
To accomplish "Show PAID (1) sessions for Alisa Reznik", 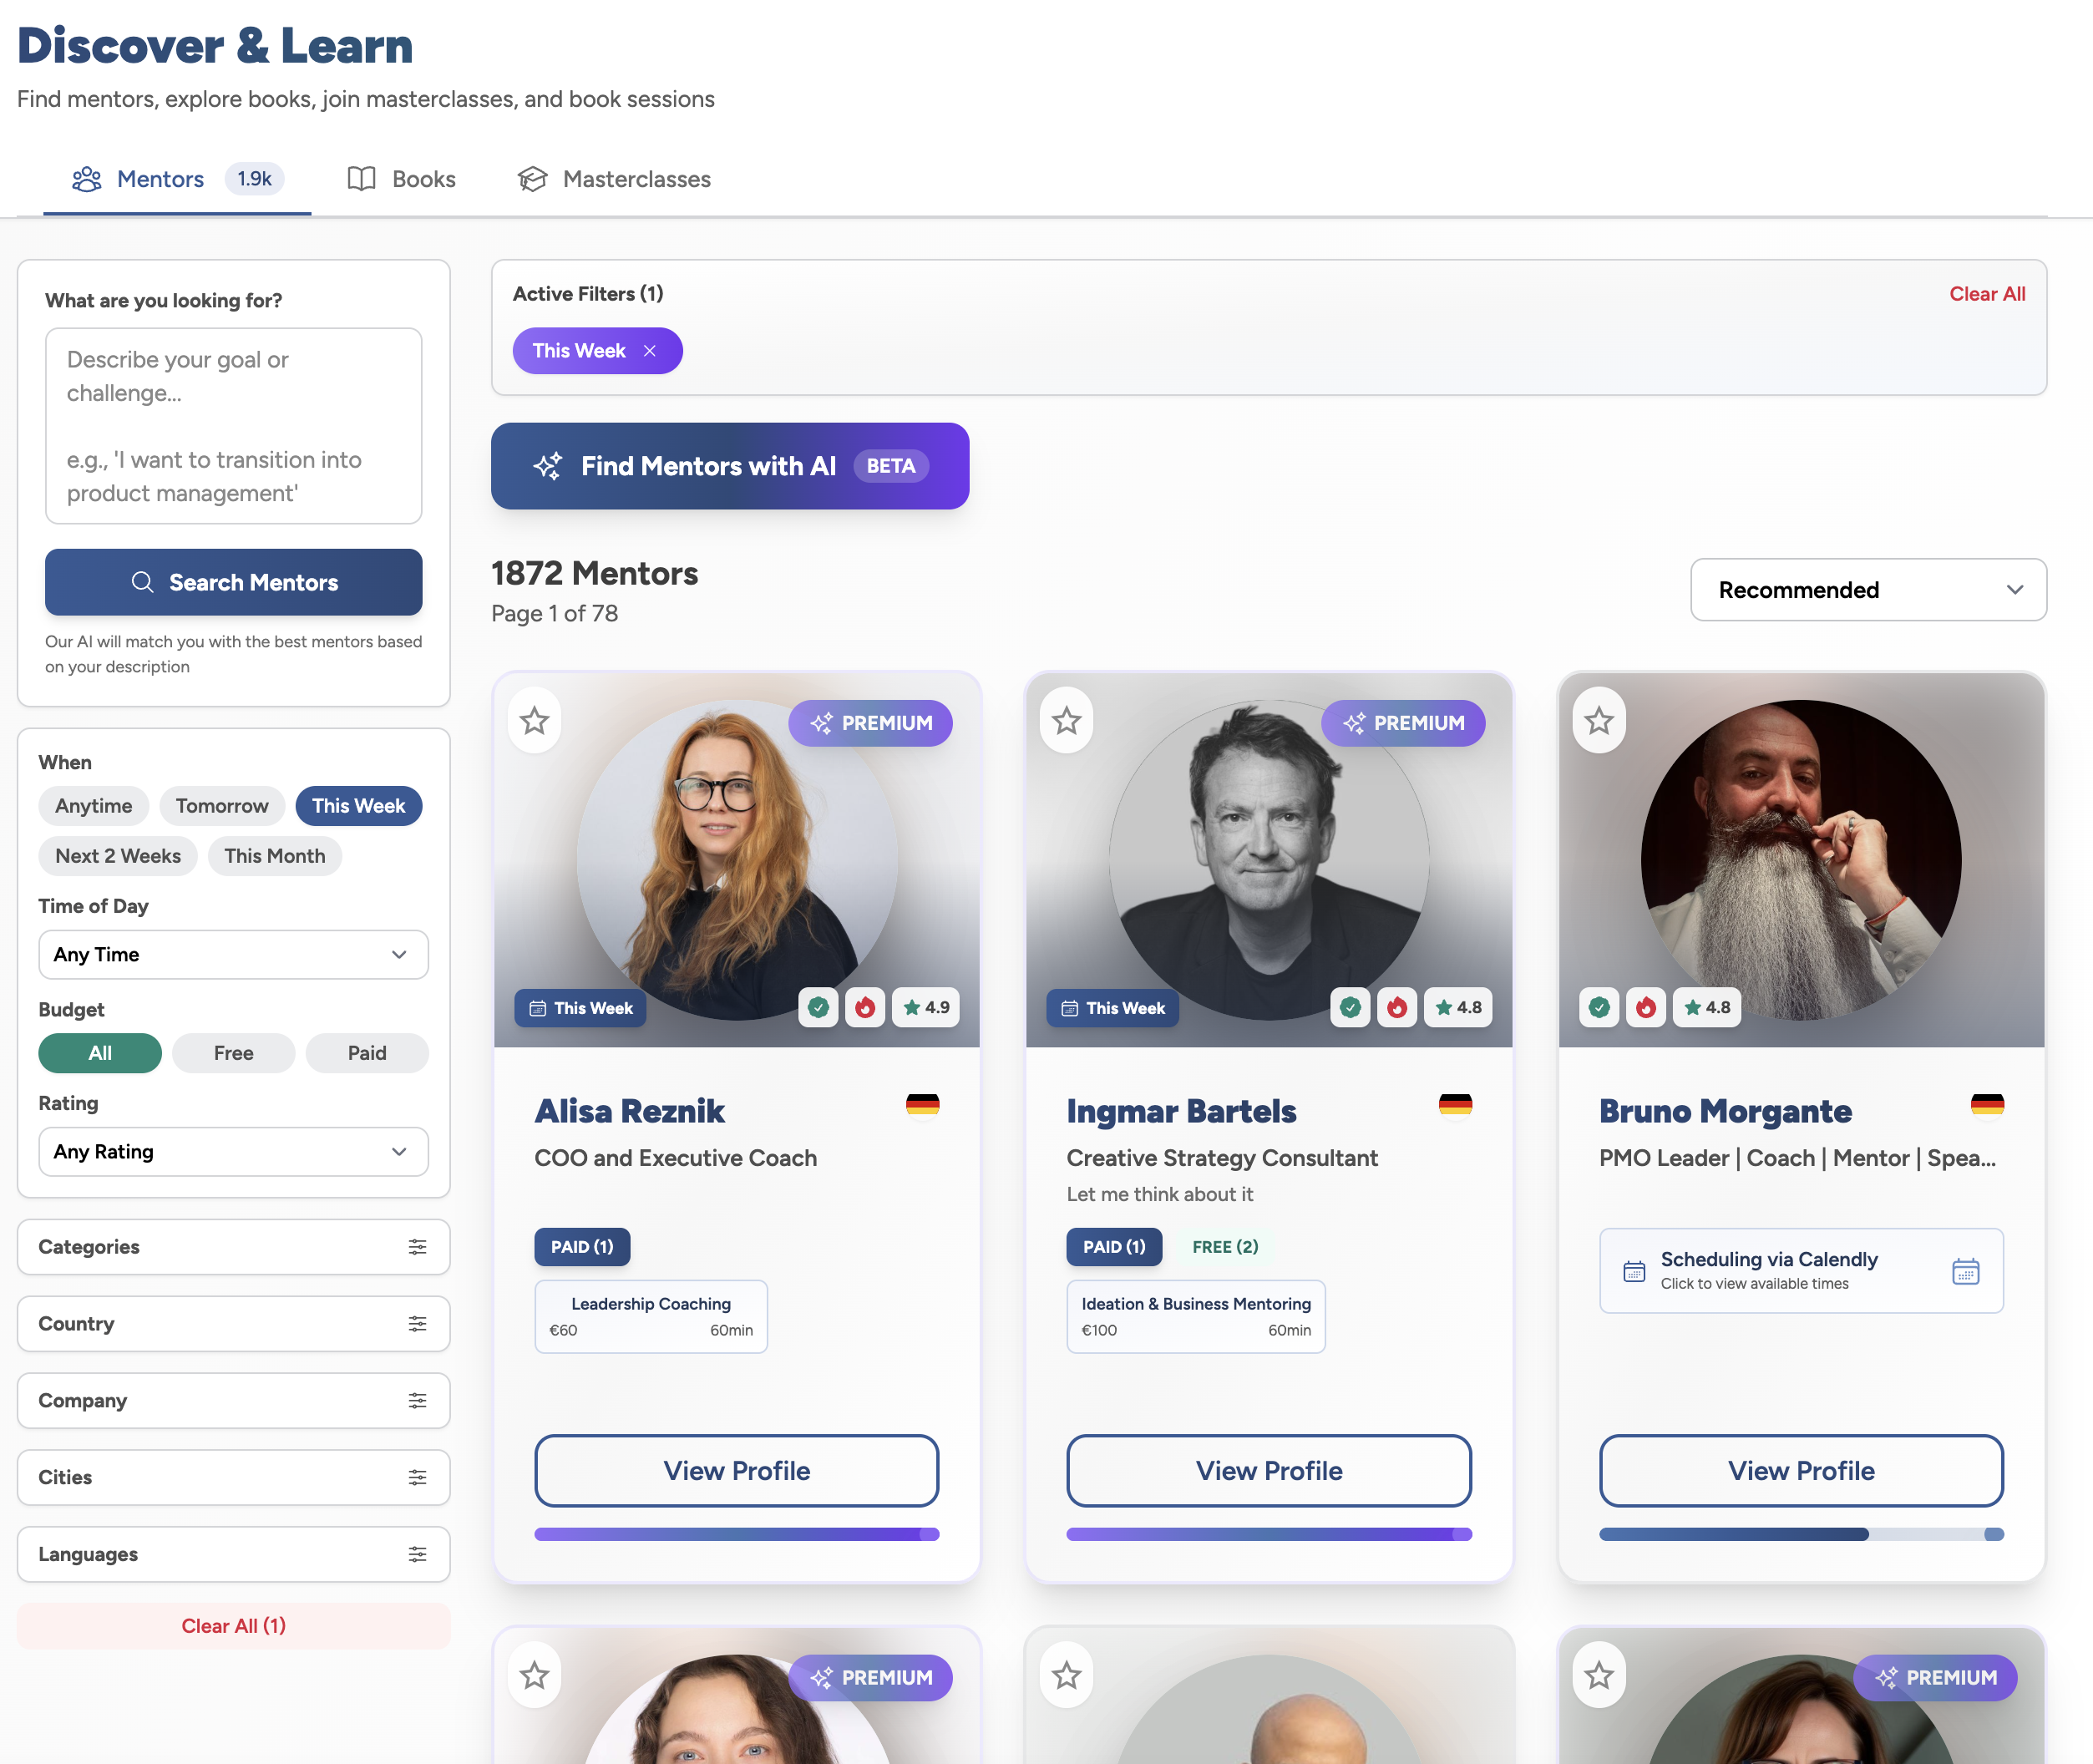I will [x=582, y=1247].
